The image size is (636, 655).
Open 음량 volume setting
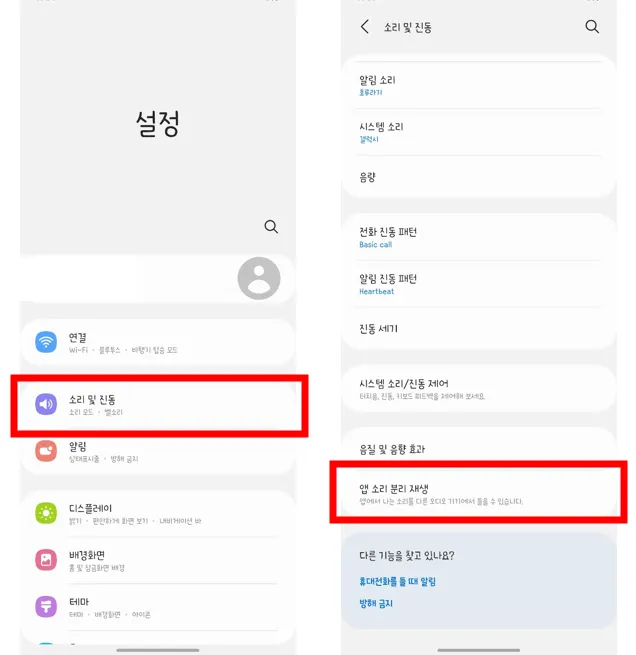point(479,177)
